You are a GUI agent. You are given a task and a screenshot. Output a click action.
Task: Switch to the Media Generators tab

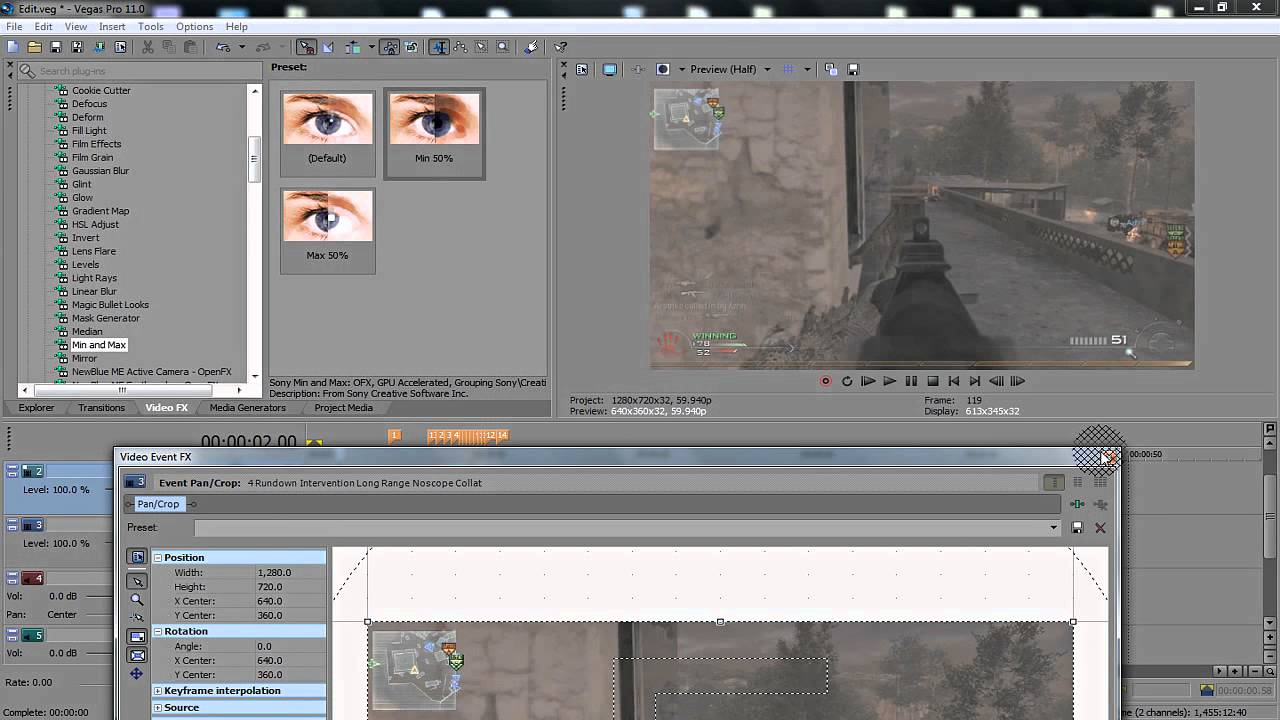coord(247,408)
